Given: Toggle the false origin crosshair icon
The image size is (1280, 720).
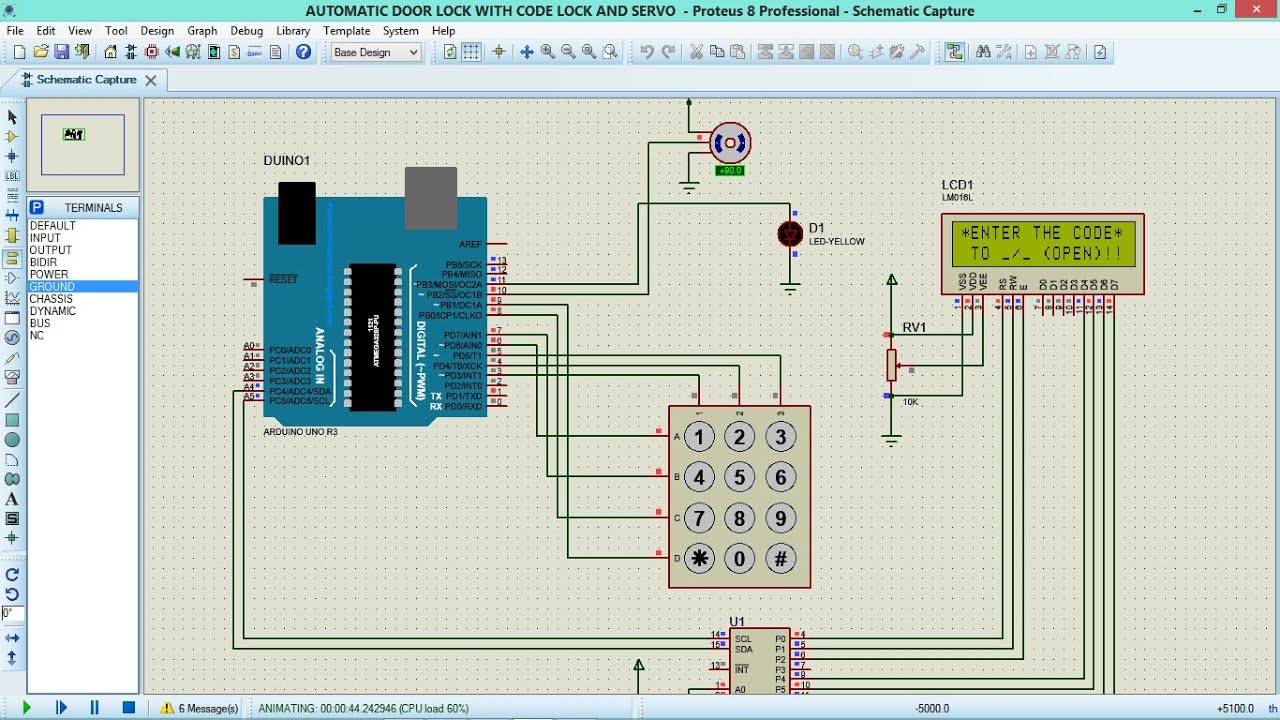Looking at the screenshot, I should pos(499,52).
